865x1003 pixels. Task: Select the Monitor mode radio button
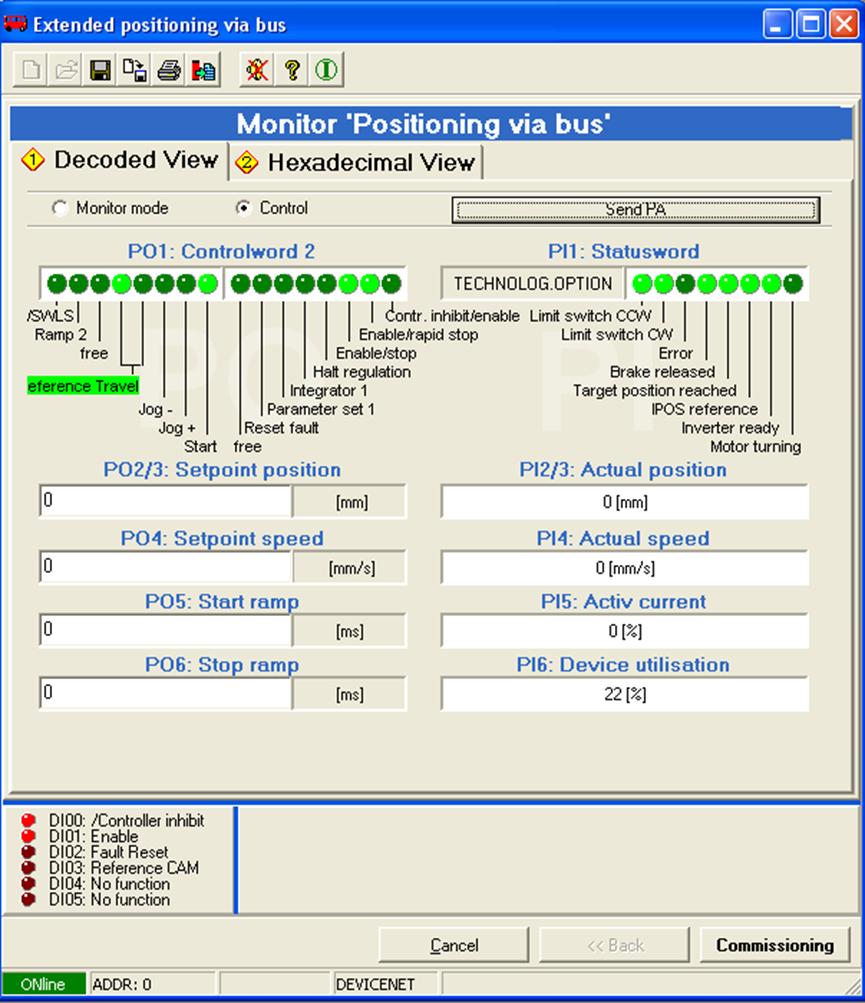(61, 209)
